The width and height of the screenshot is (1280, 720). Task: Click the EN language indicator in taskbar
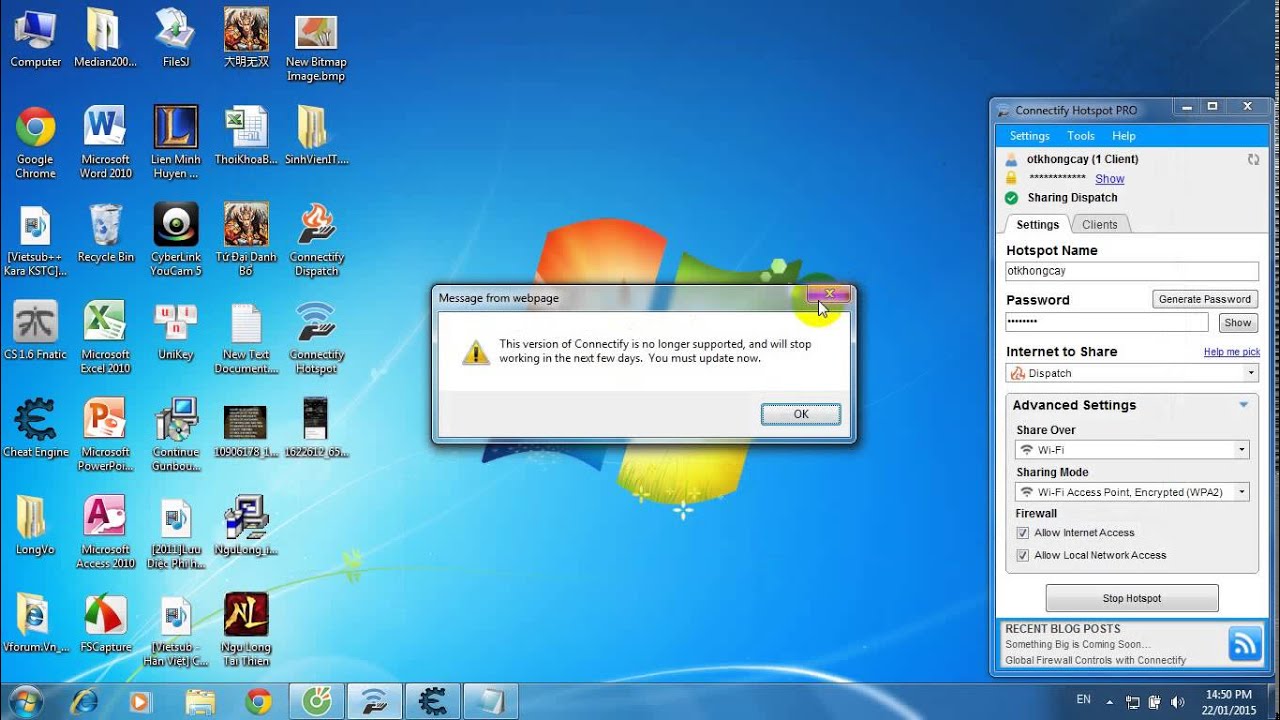click(1084, 700)
